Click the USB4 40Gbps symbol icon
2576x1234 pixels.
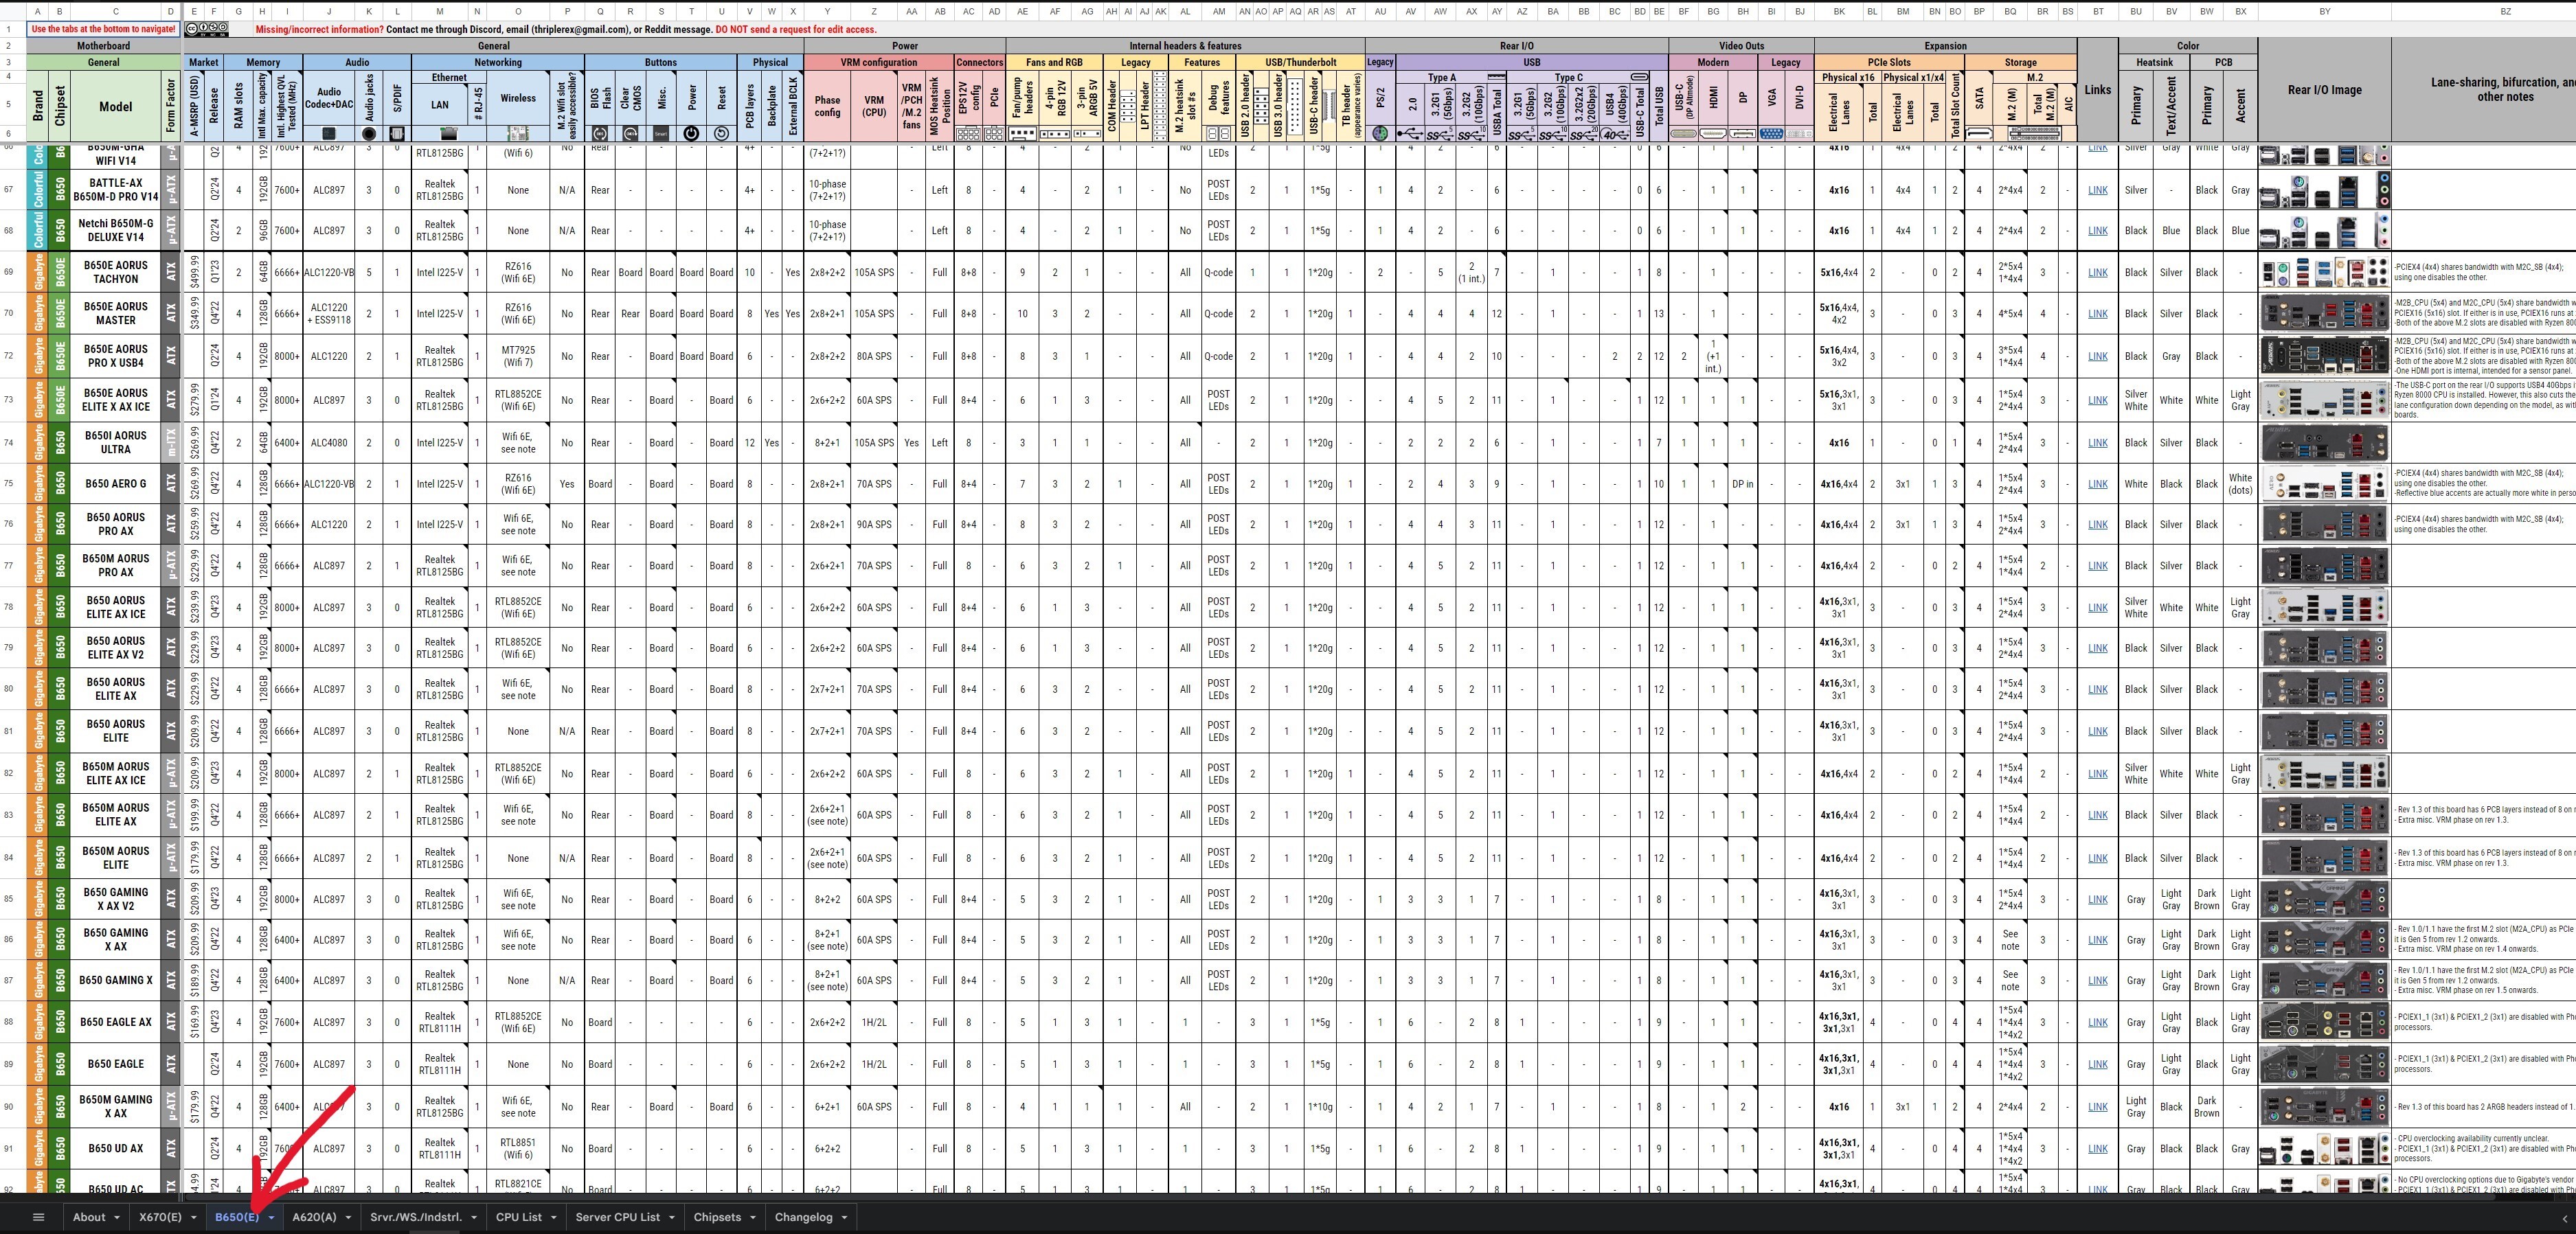pyautogui.click(x=1615, y=134)
